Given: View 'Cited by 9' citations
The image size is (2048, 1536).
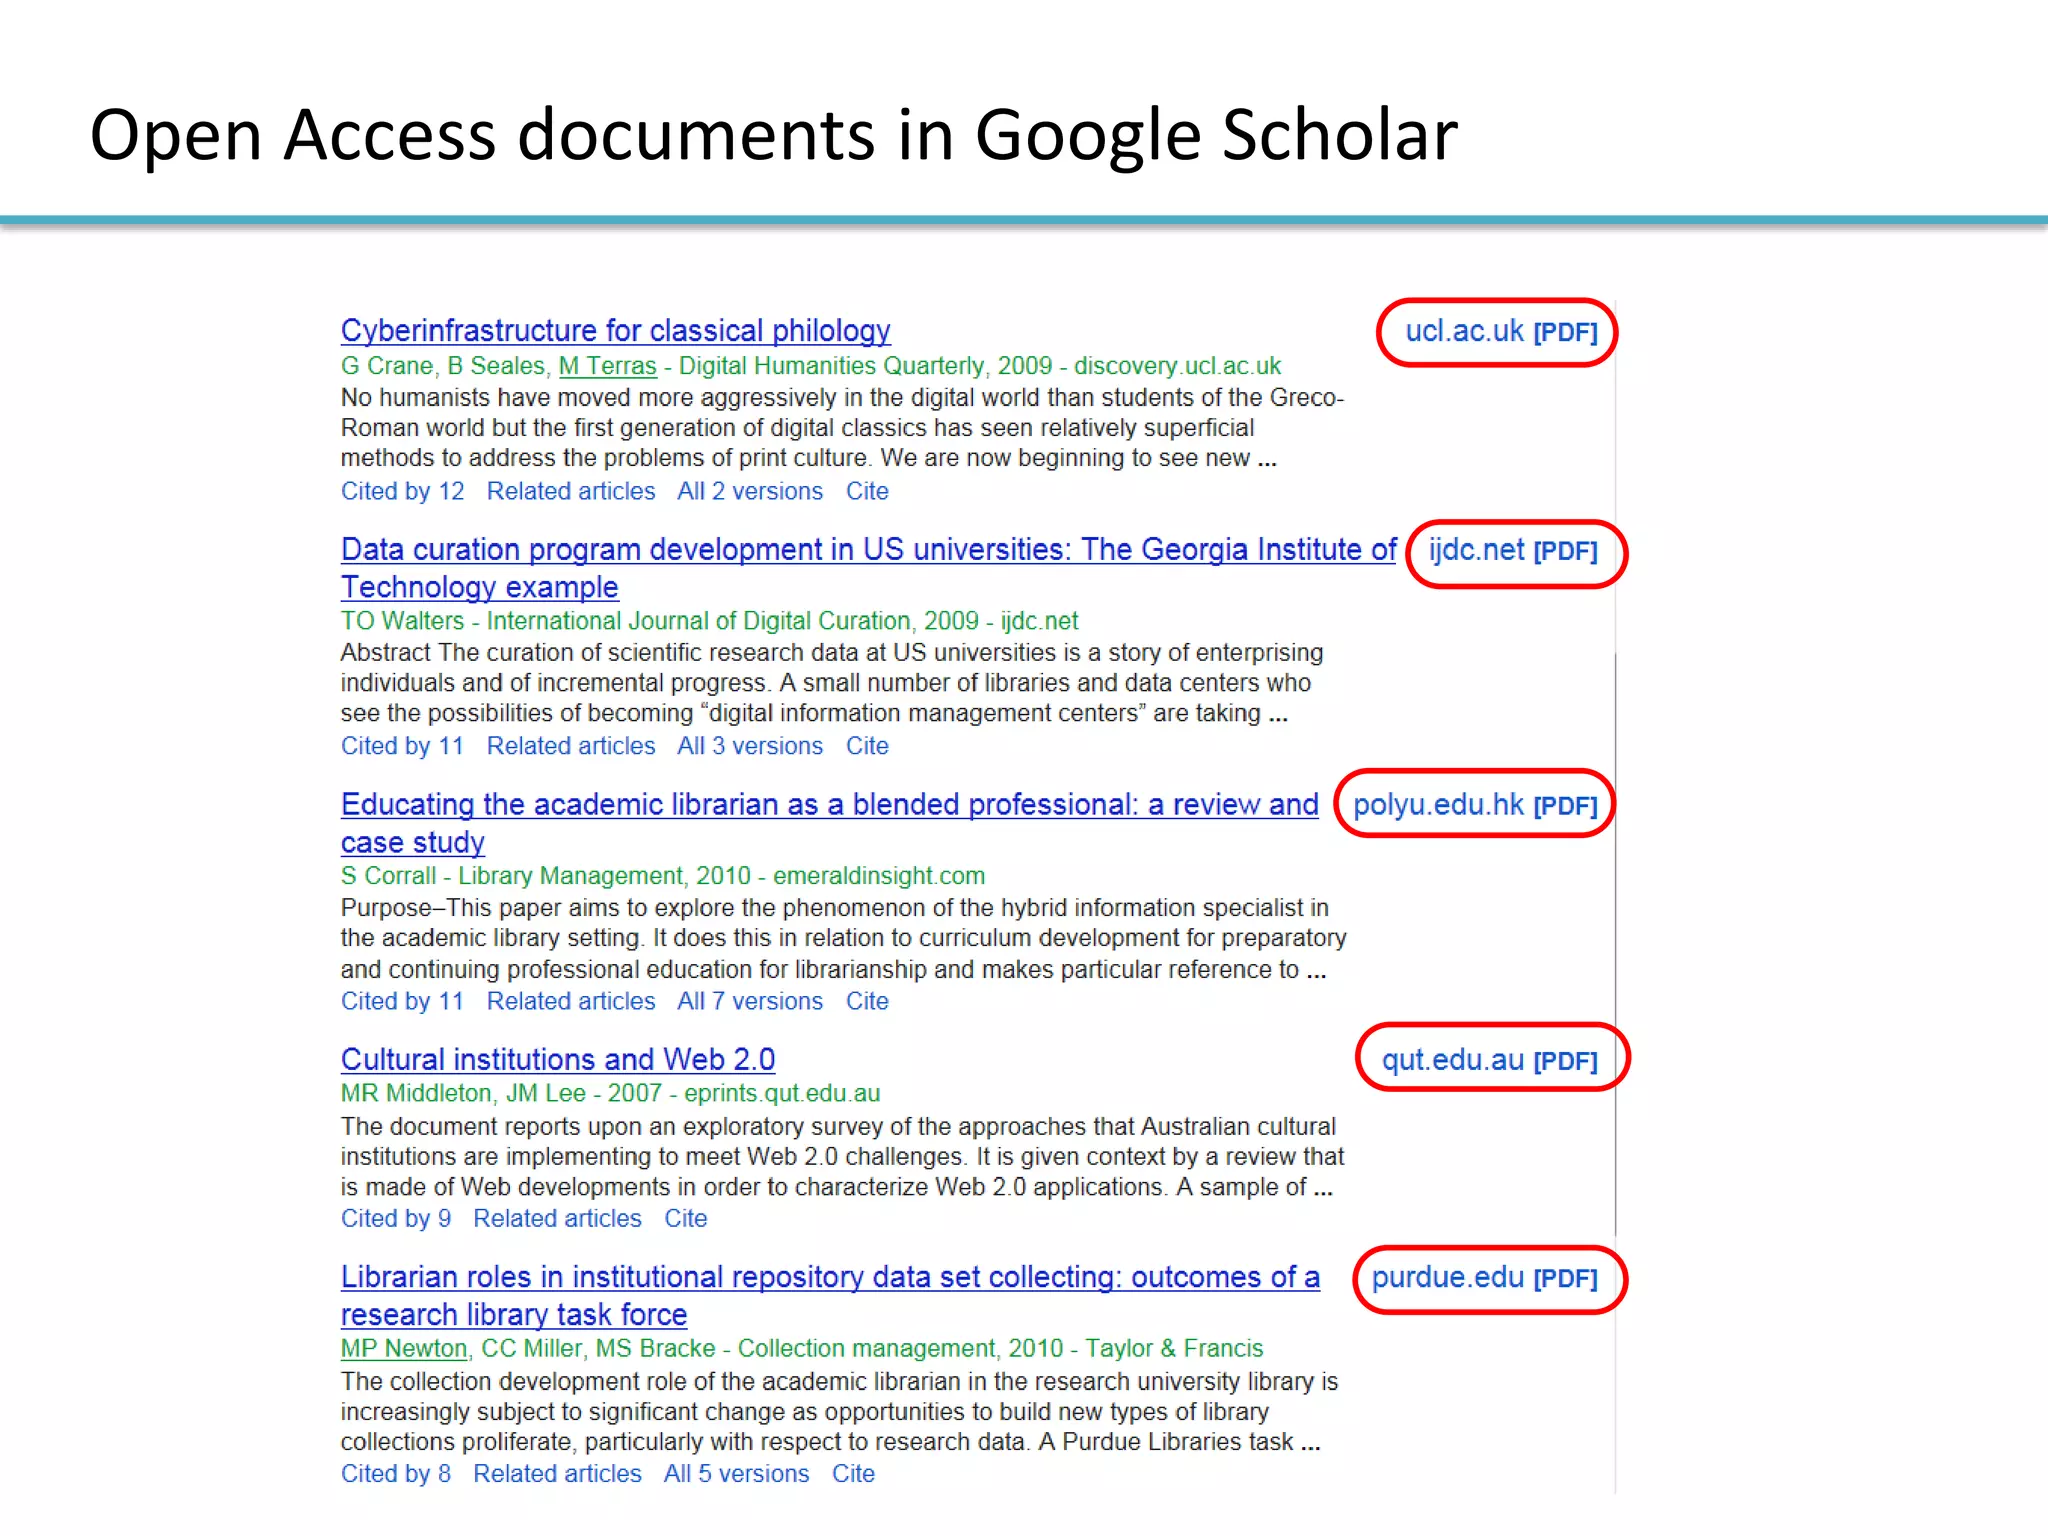Looking at the screenshot, I should point(395,1219).
